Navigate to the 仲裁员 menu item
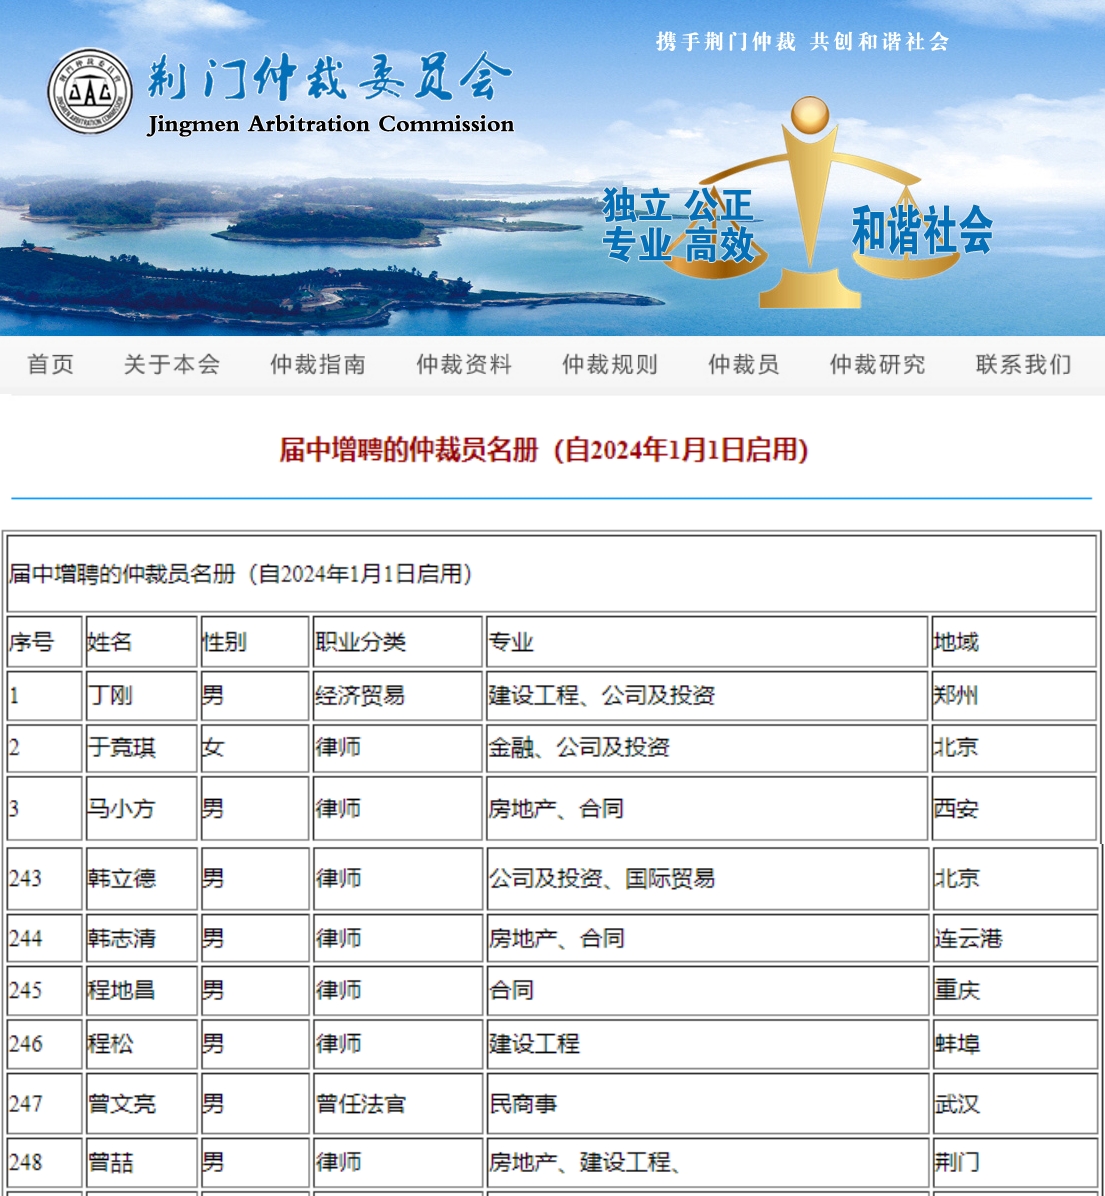Image resolution: width=1105 pixels, height=1196 pixels. pyautogui.click(x=744, y=365)
